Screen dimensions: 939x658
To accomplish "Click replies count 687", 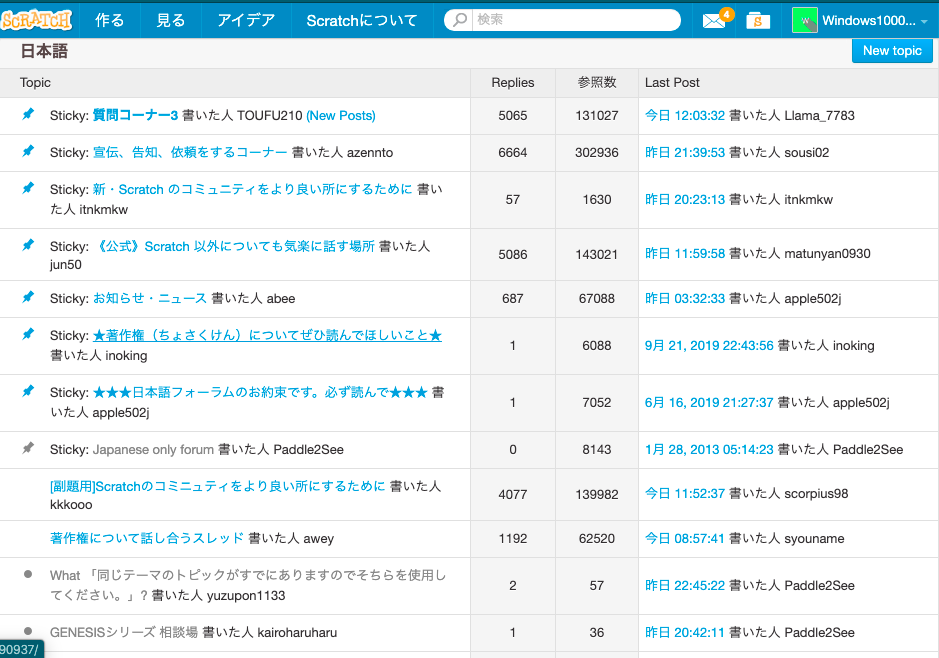I will [x=513, y=299].
